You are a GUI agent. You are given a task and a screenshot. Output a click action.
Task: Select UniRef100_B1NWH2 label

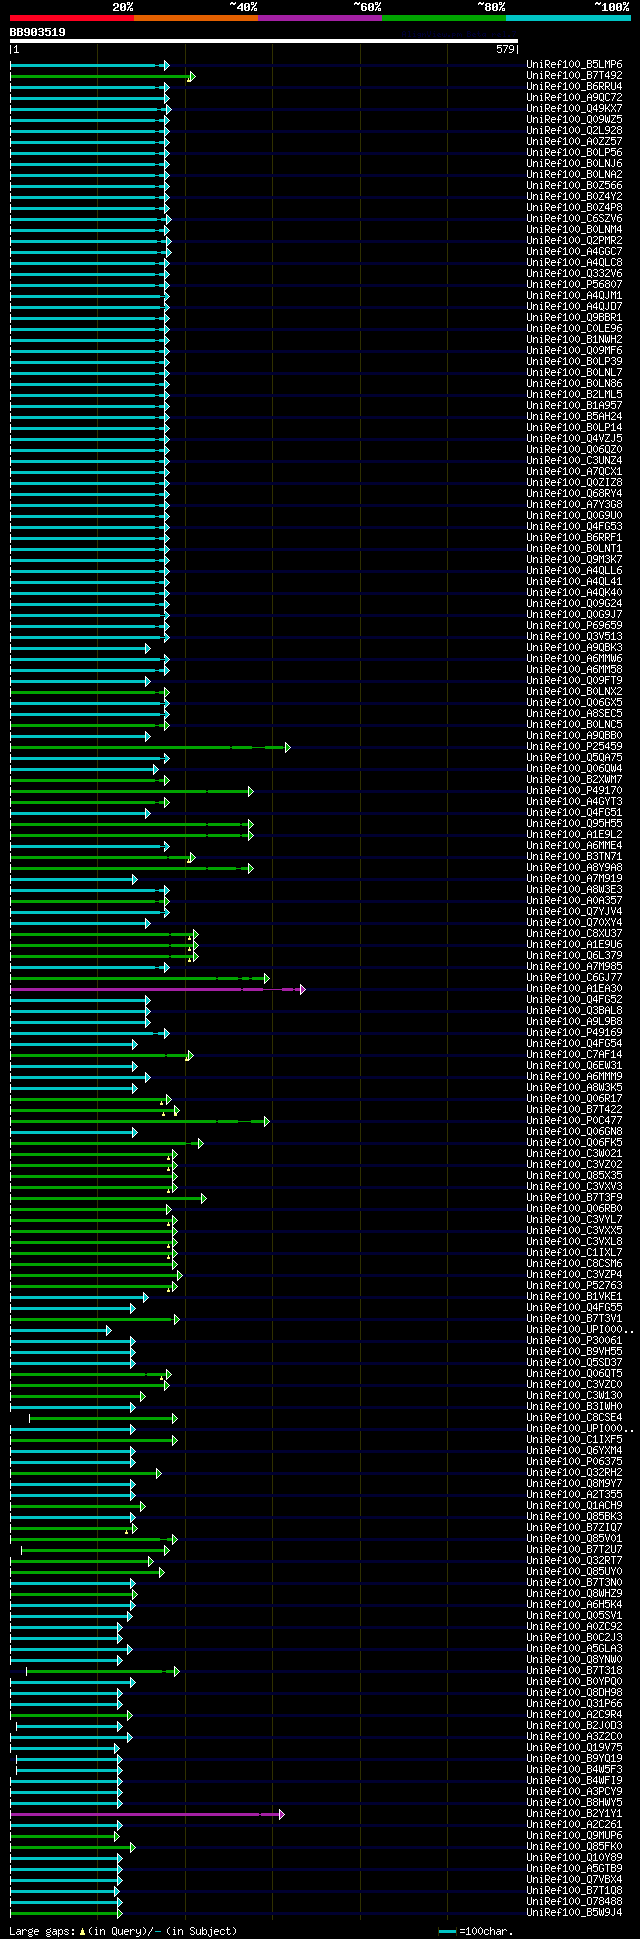click(x=574, y=340)
